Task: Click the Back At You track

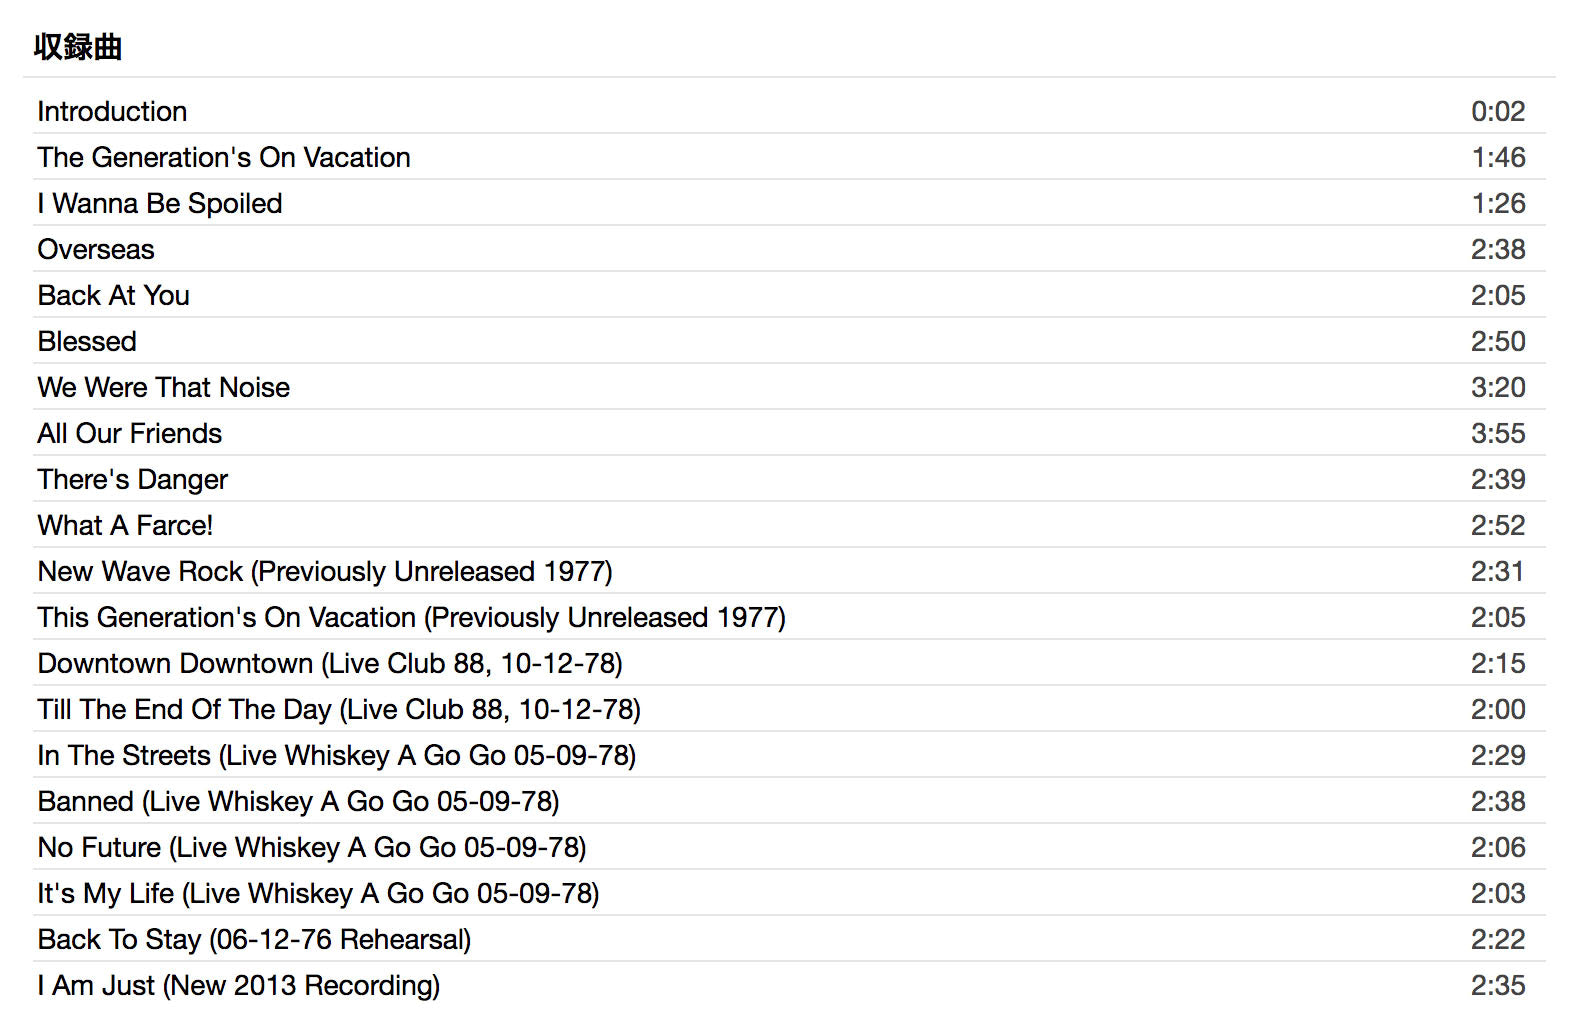Action: click(x=114, y=295)
